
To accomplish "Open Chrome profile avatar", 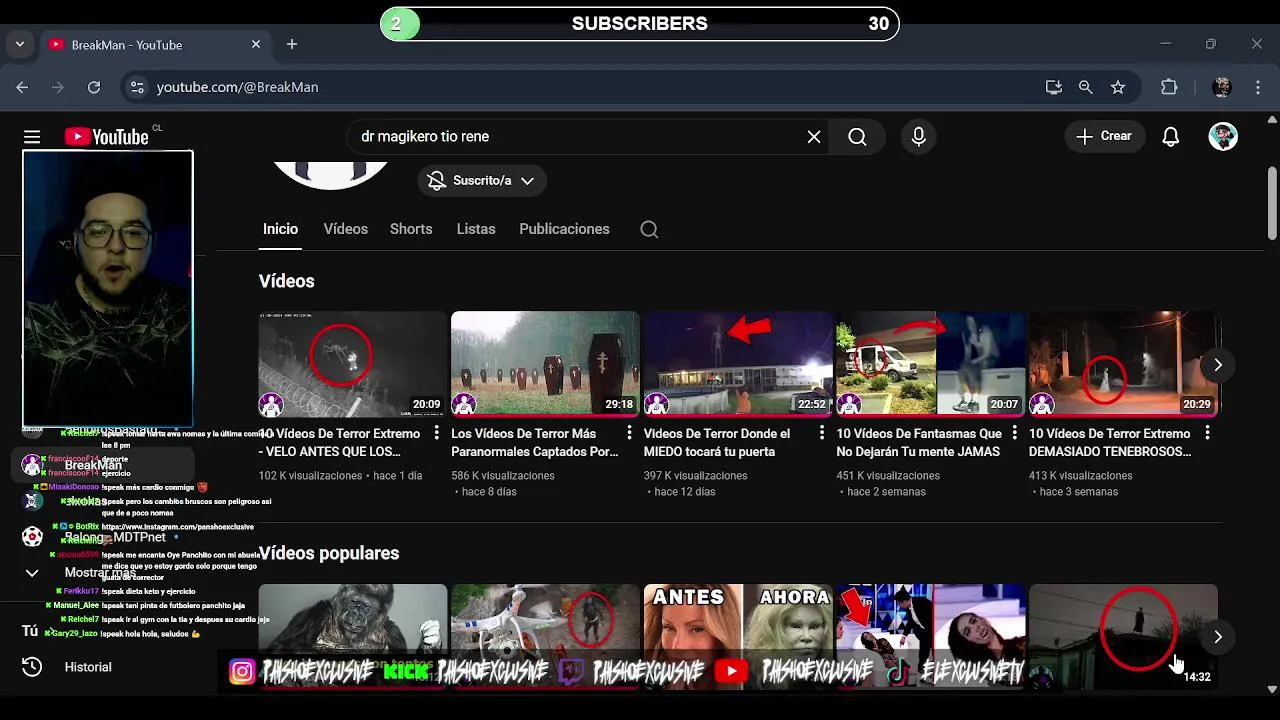I will pos(1222,87).
